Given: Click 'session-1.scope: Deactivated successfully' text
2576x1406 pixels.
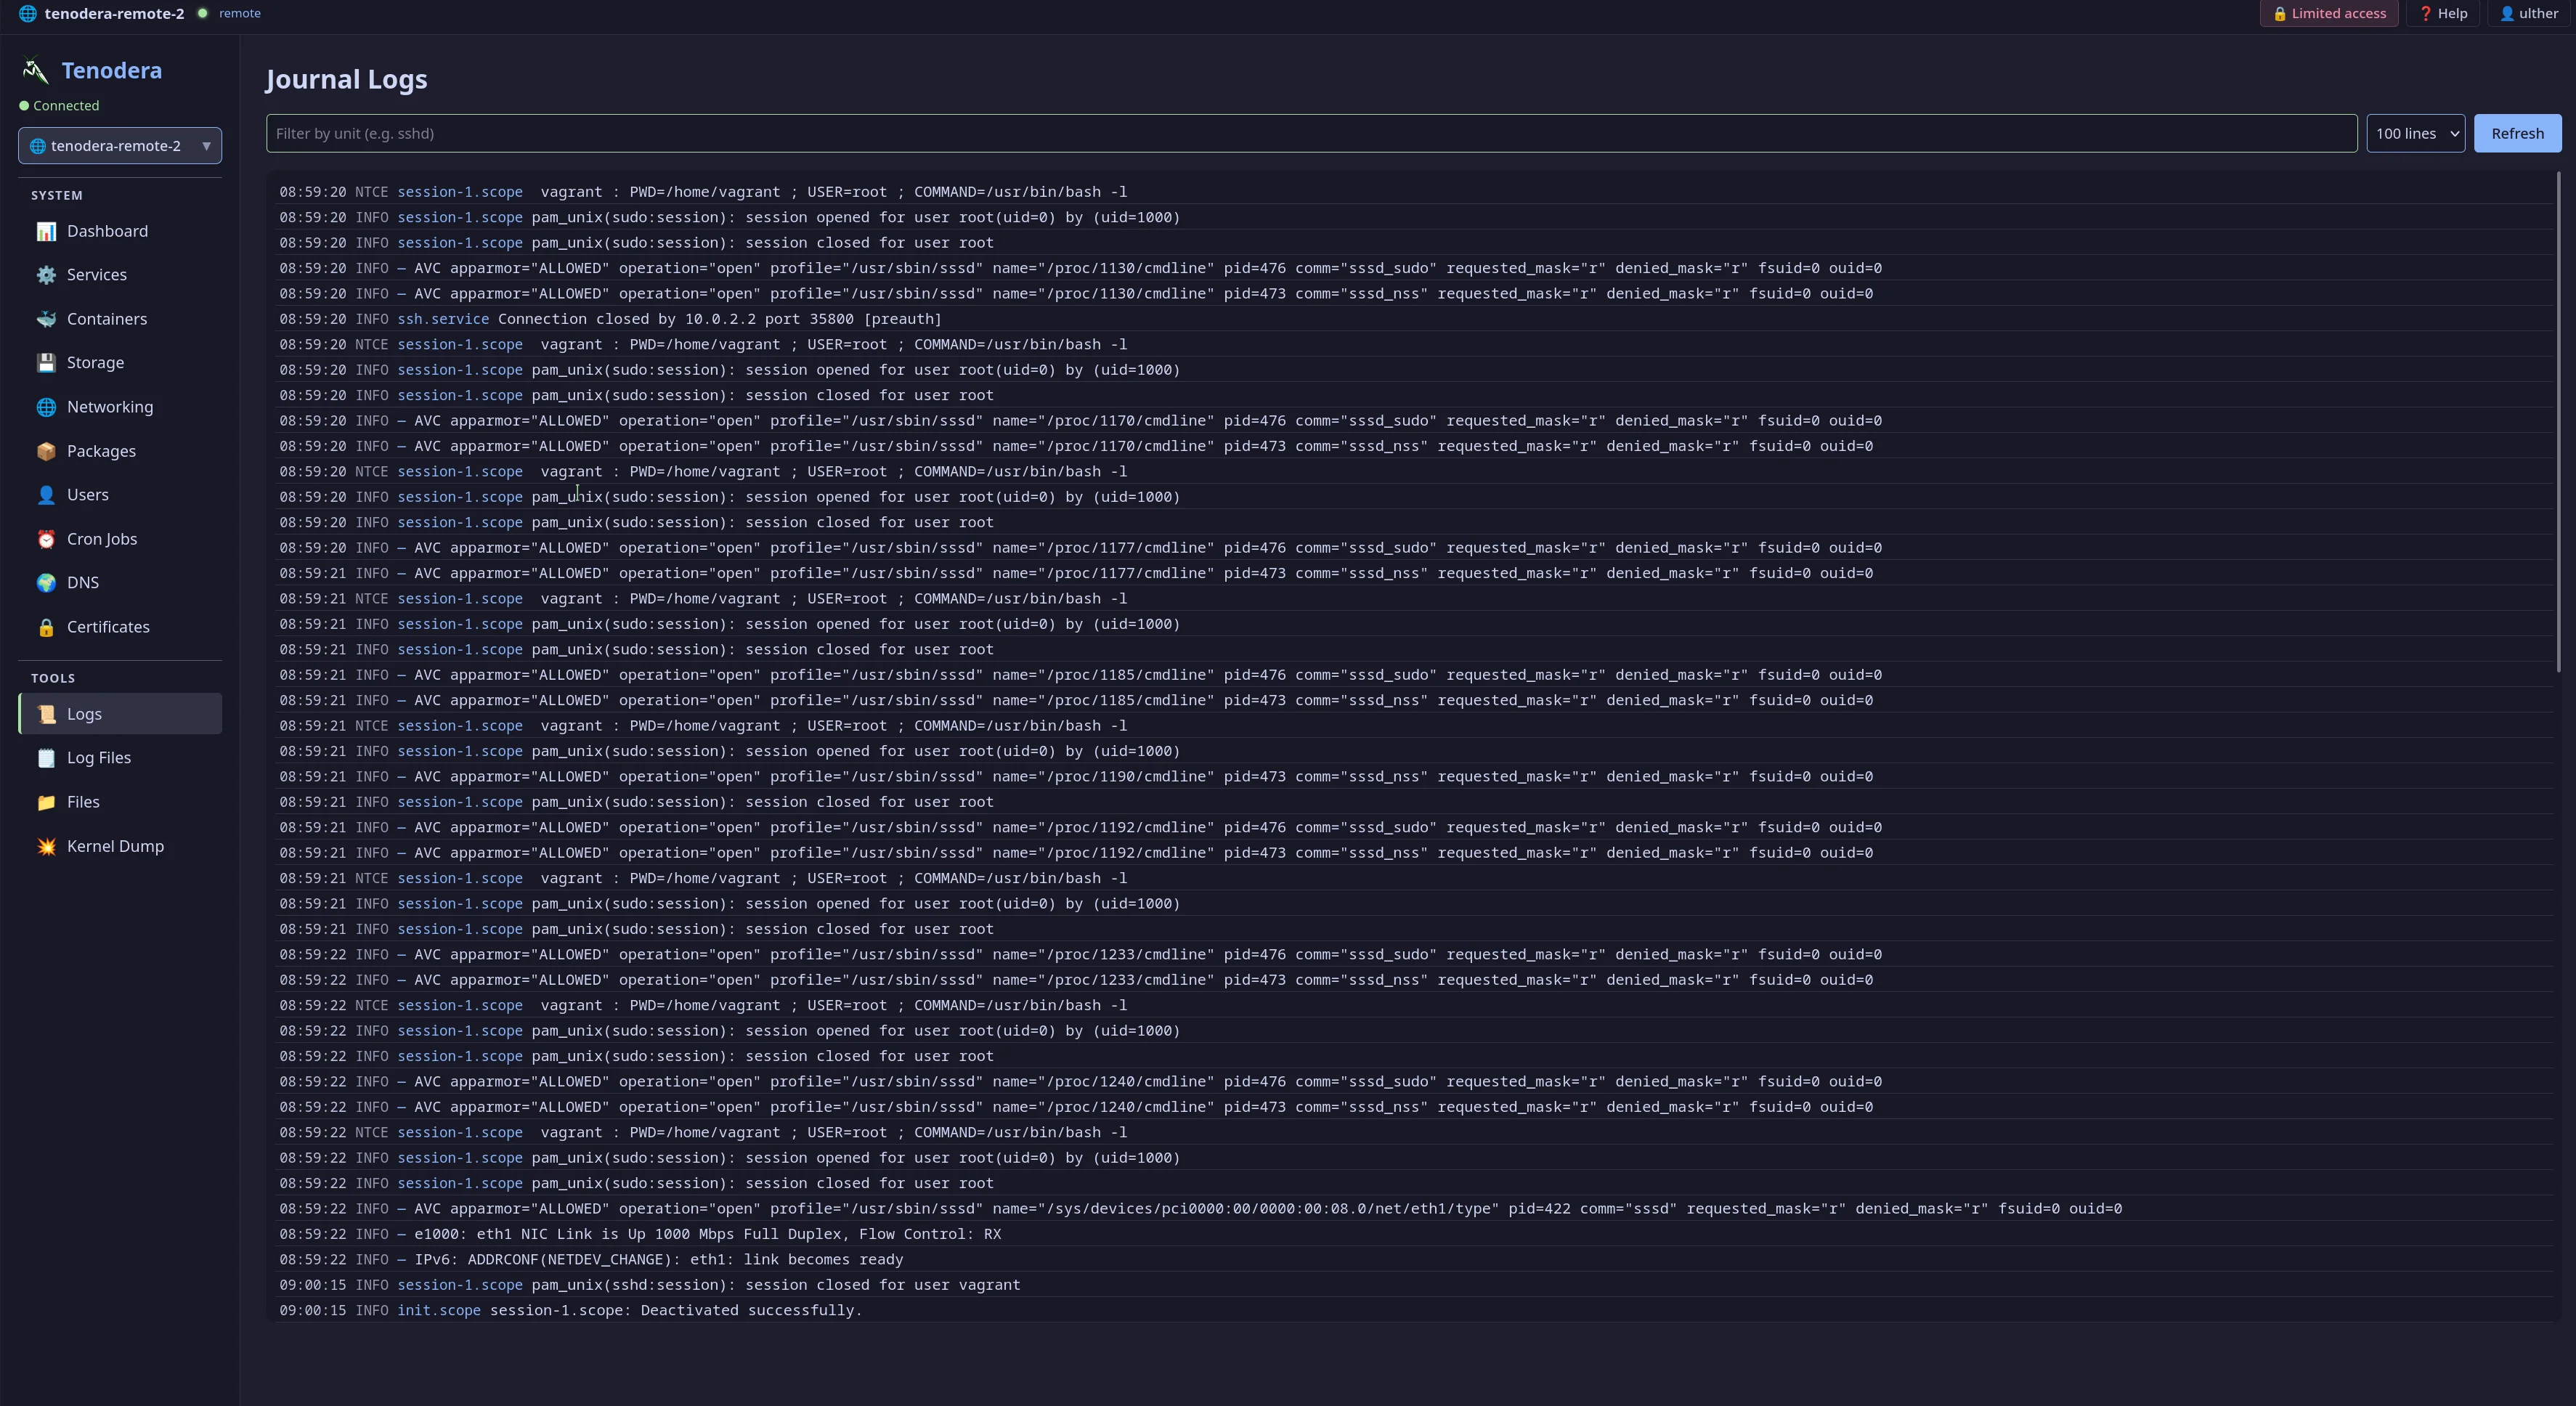Looking at the screenshot, I should coord(676,1310).
